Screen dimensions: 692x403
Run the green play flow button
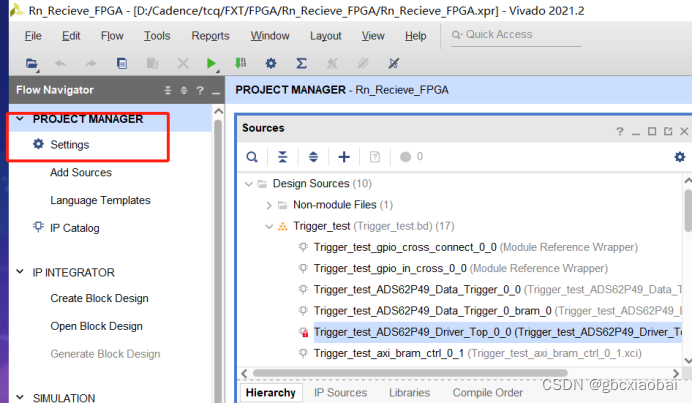[x=211, y=64]
